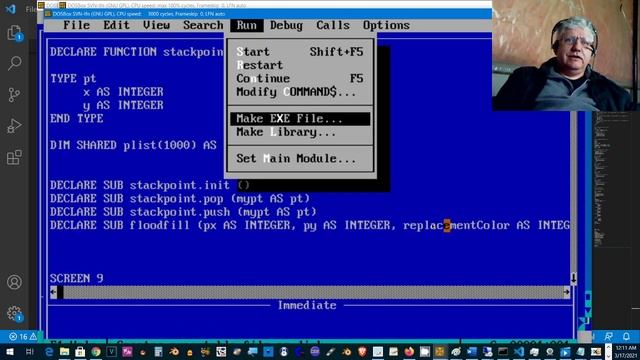
Task: Click vertical scrollbar down arrow in editor
Action: (x=573, y=279)
